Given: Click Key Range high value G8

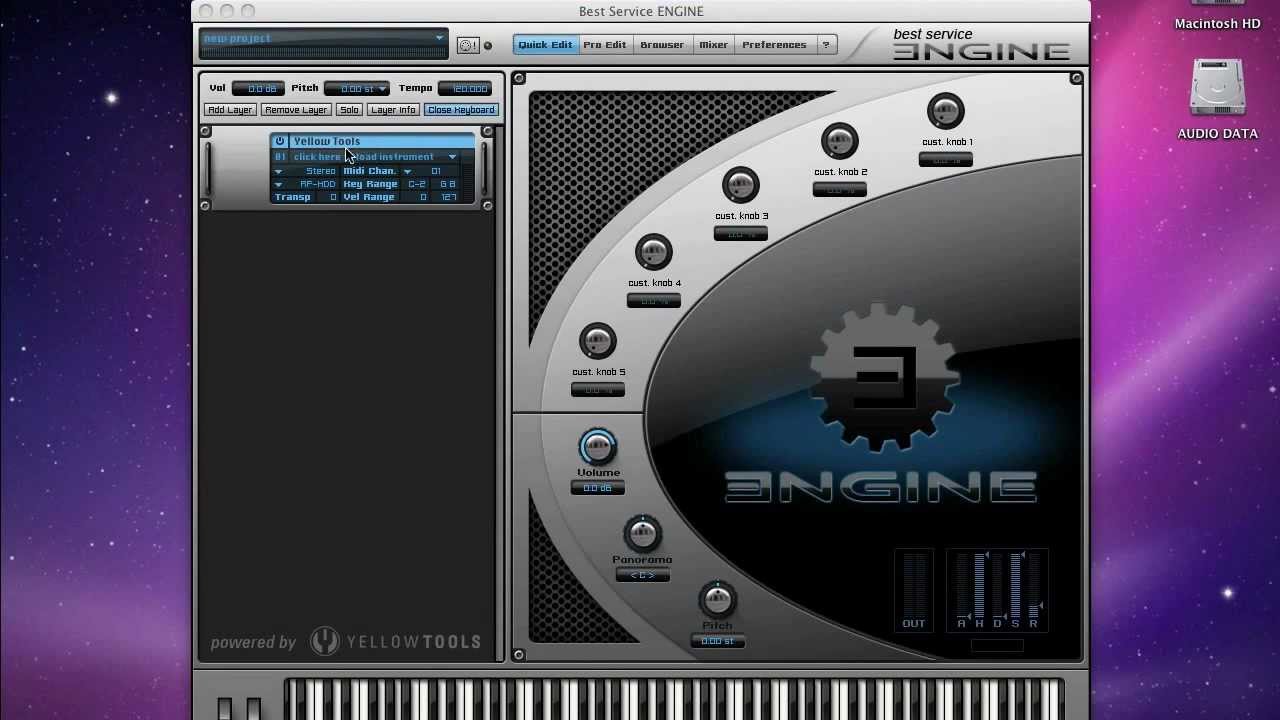Looking at the screenshot, I should (448, 184).
